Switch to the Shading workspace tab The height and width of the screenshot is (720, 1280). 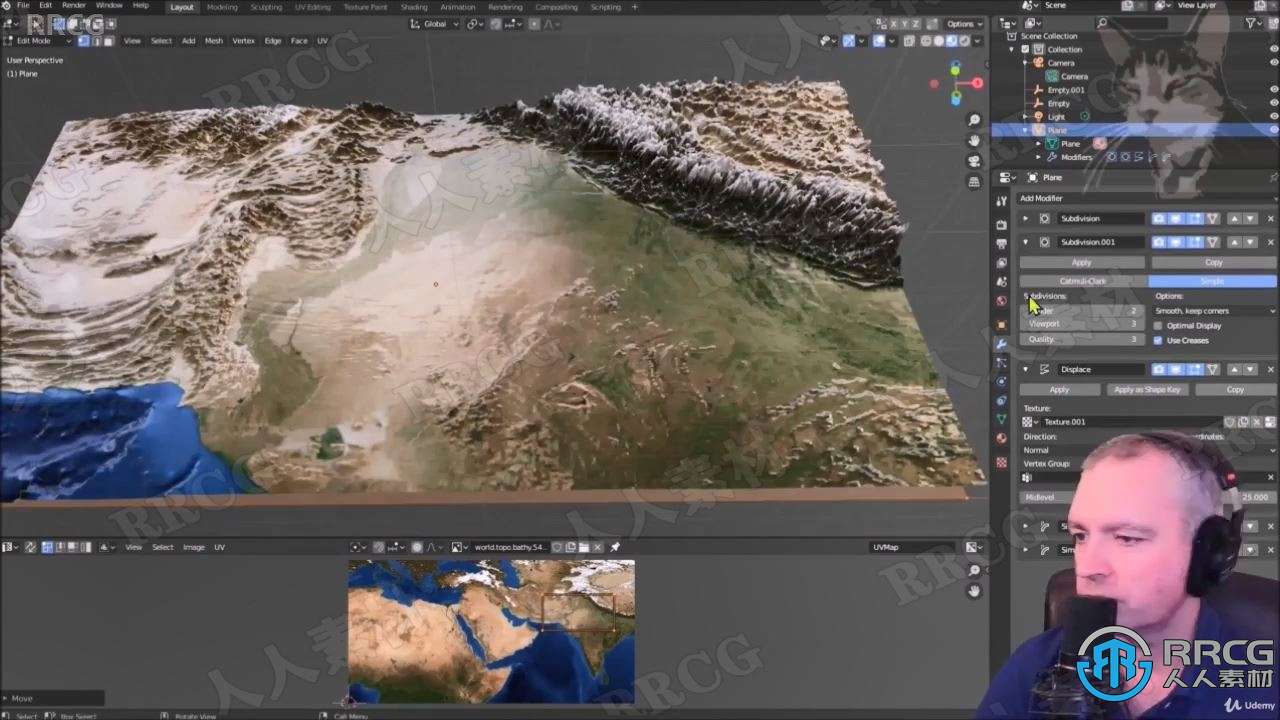coord(414,7)
